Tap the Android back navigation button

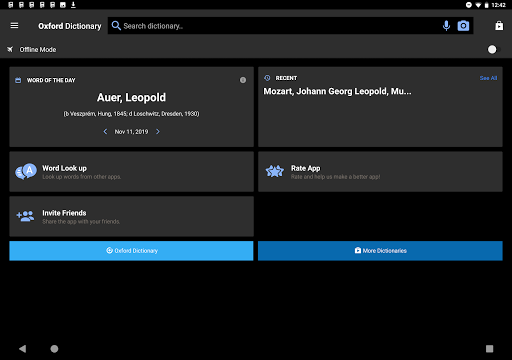(x=22, y=349)
